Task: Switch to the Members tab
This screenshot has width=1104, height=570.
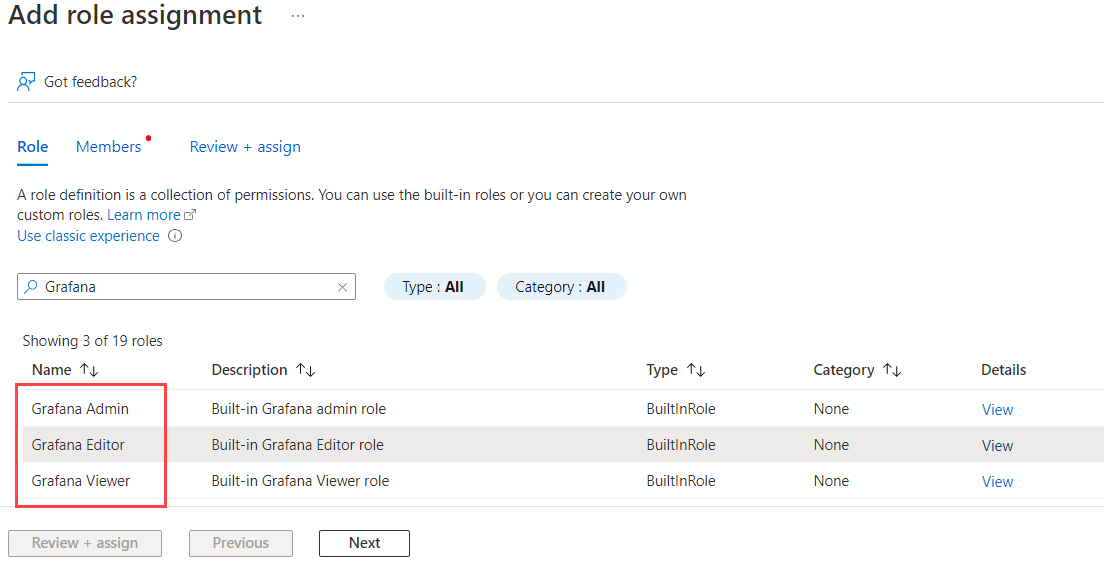Action: click(109, 147)
